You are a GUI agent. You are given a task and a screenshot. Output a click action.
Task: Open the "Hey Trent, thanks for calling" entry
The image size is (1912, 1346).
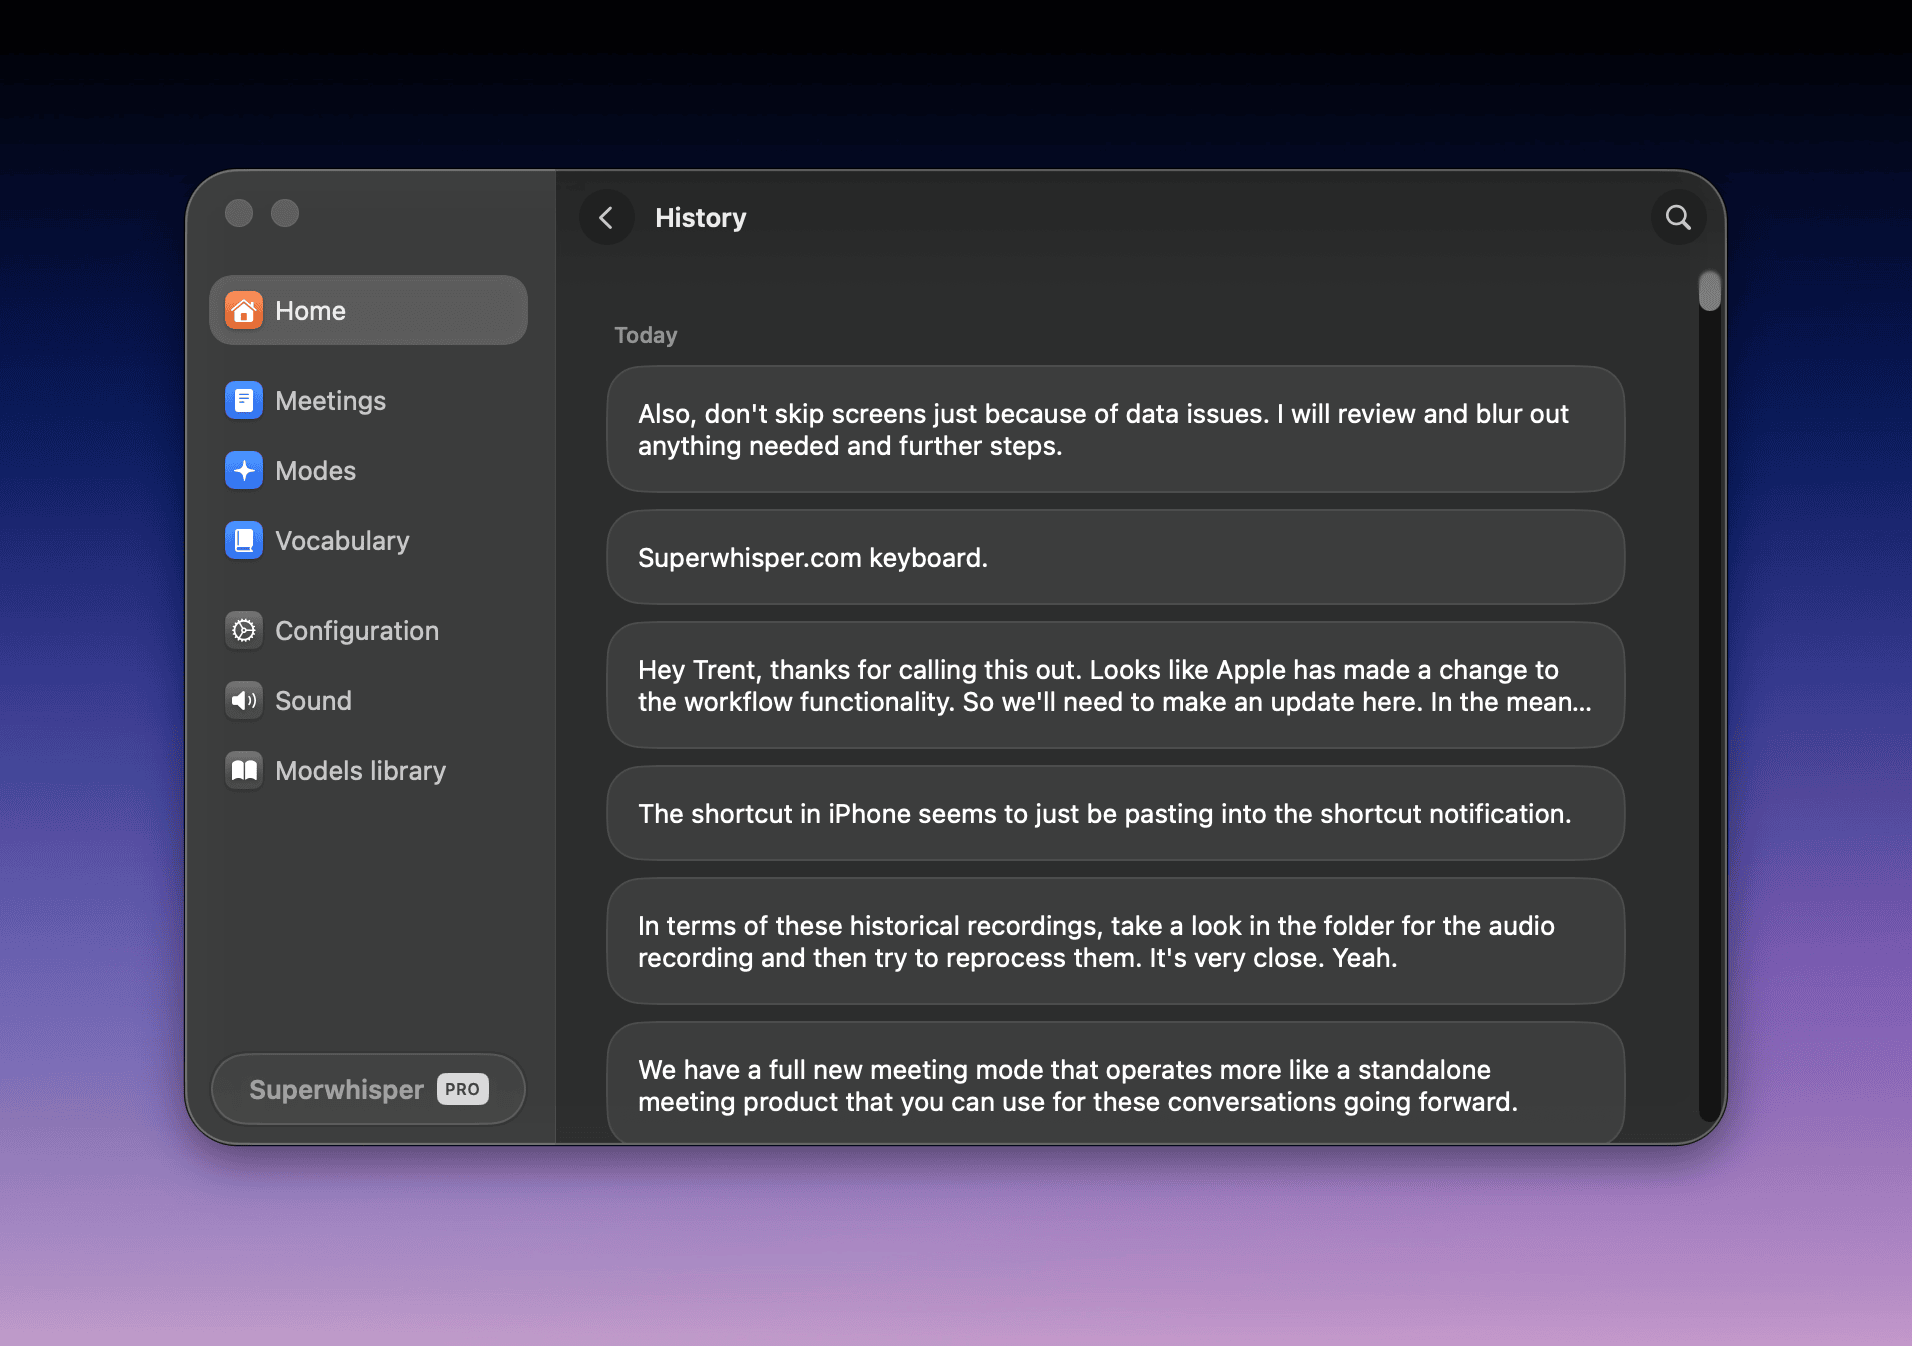[x=1115, y=685]
